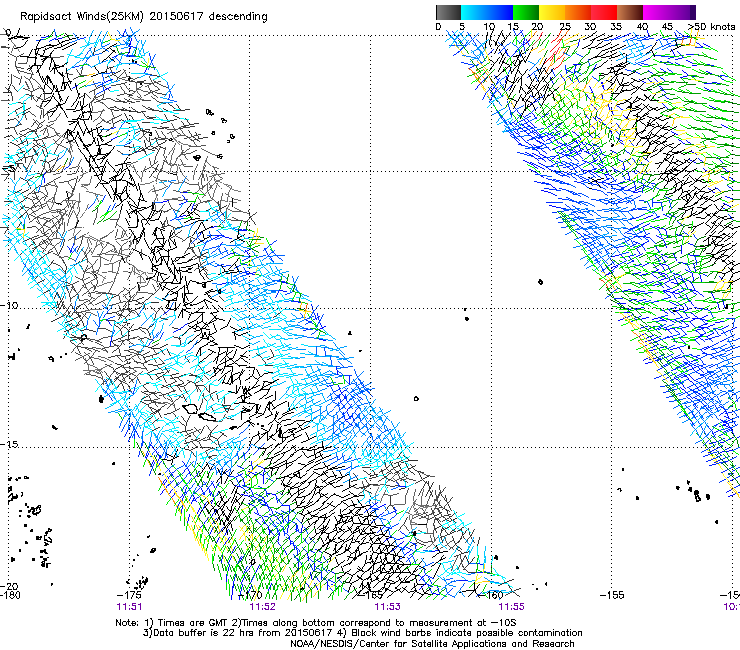Click the '-175' longitude axis label

point(129,595)
